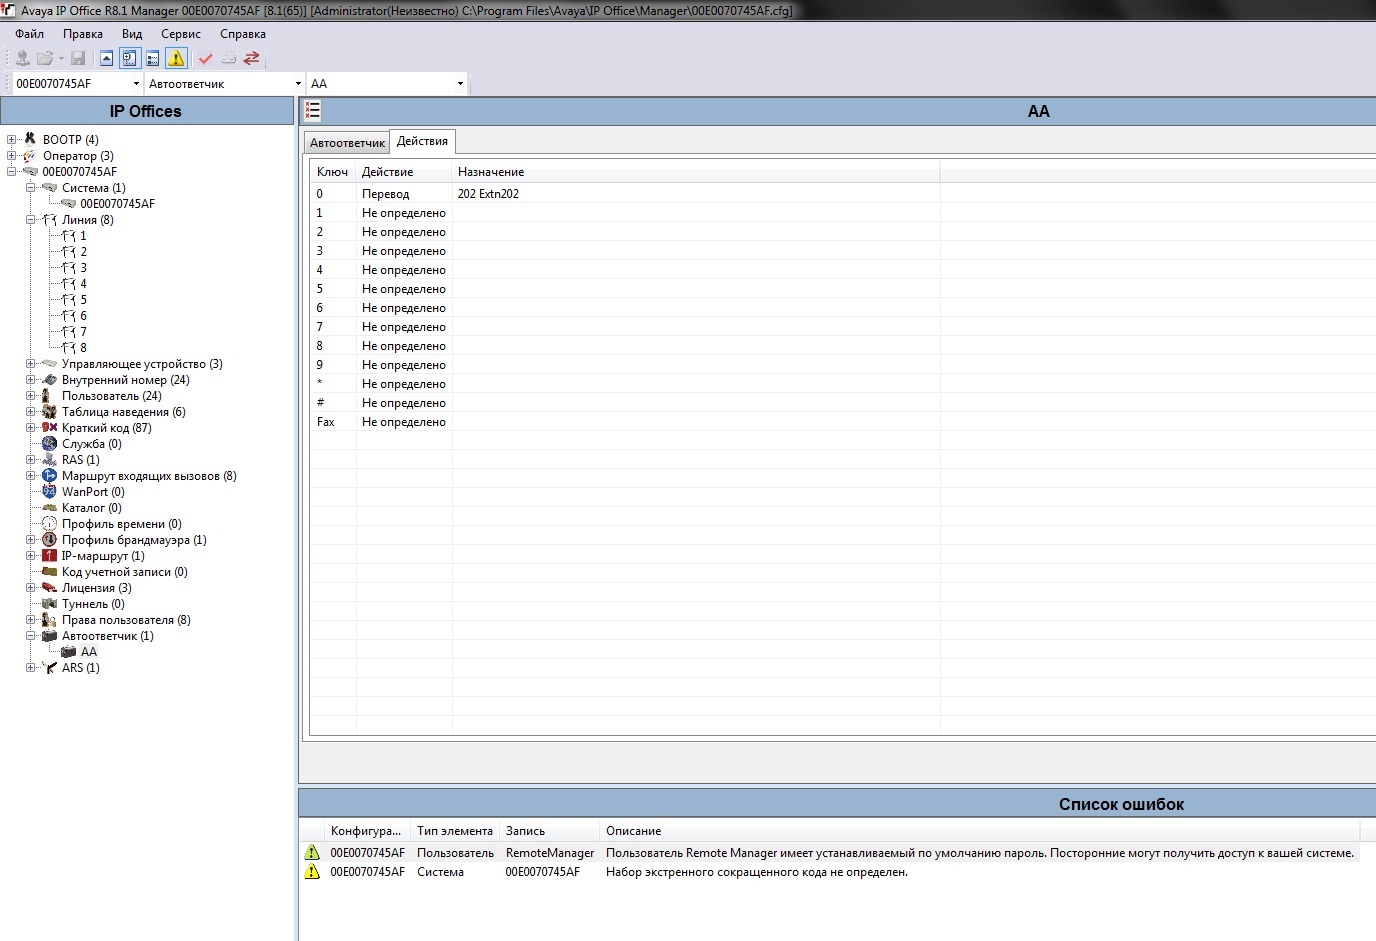Select the Лицензия (3) tree item
Screen dimensions: 1376x941
(x=96, y=588)
